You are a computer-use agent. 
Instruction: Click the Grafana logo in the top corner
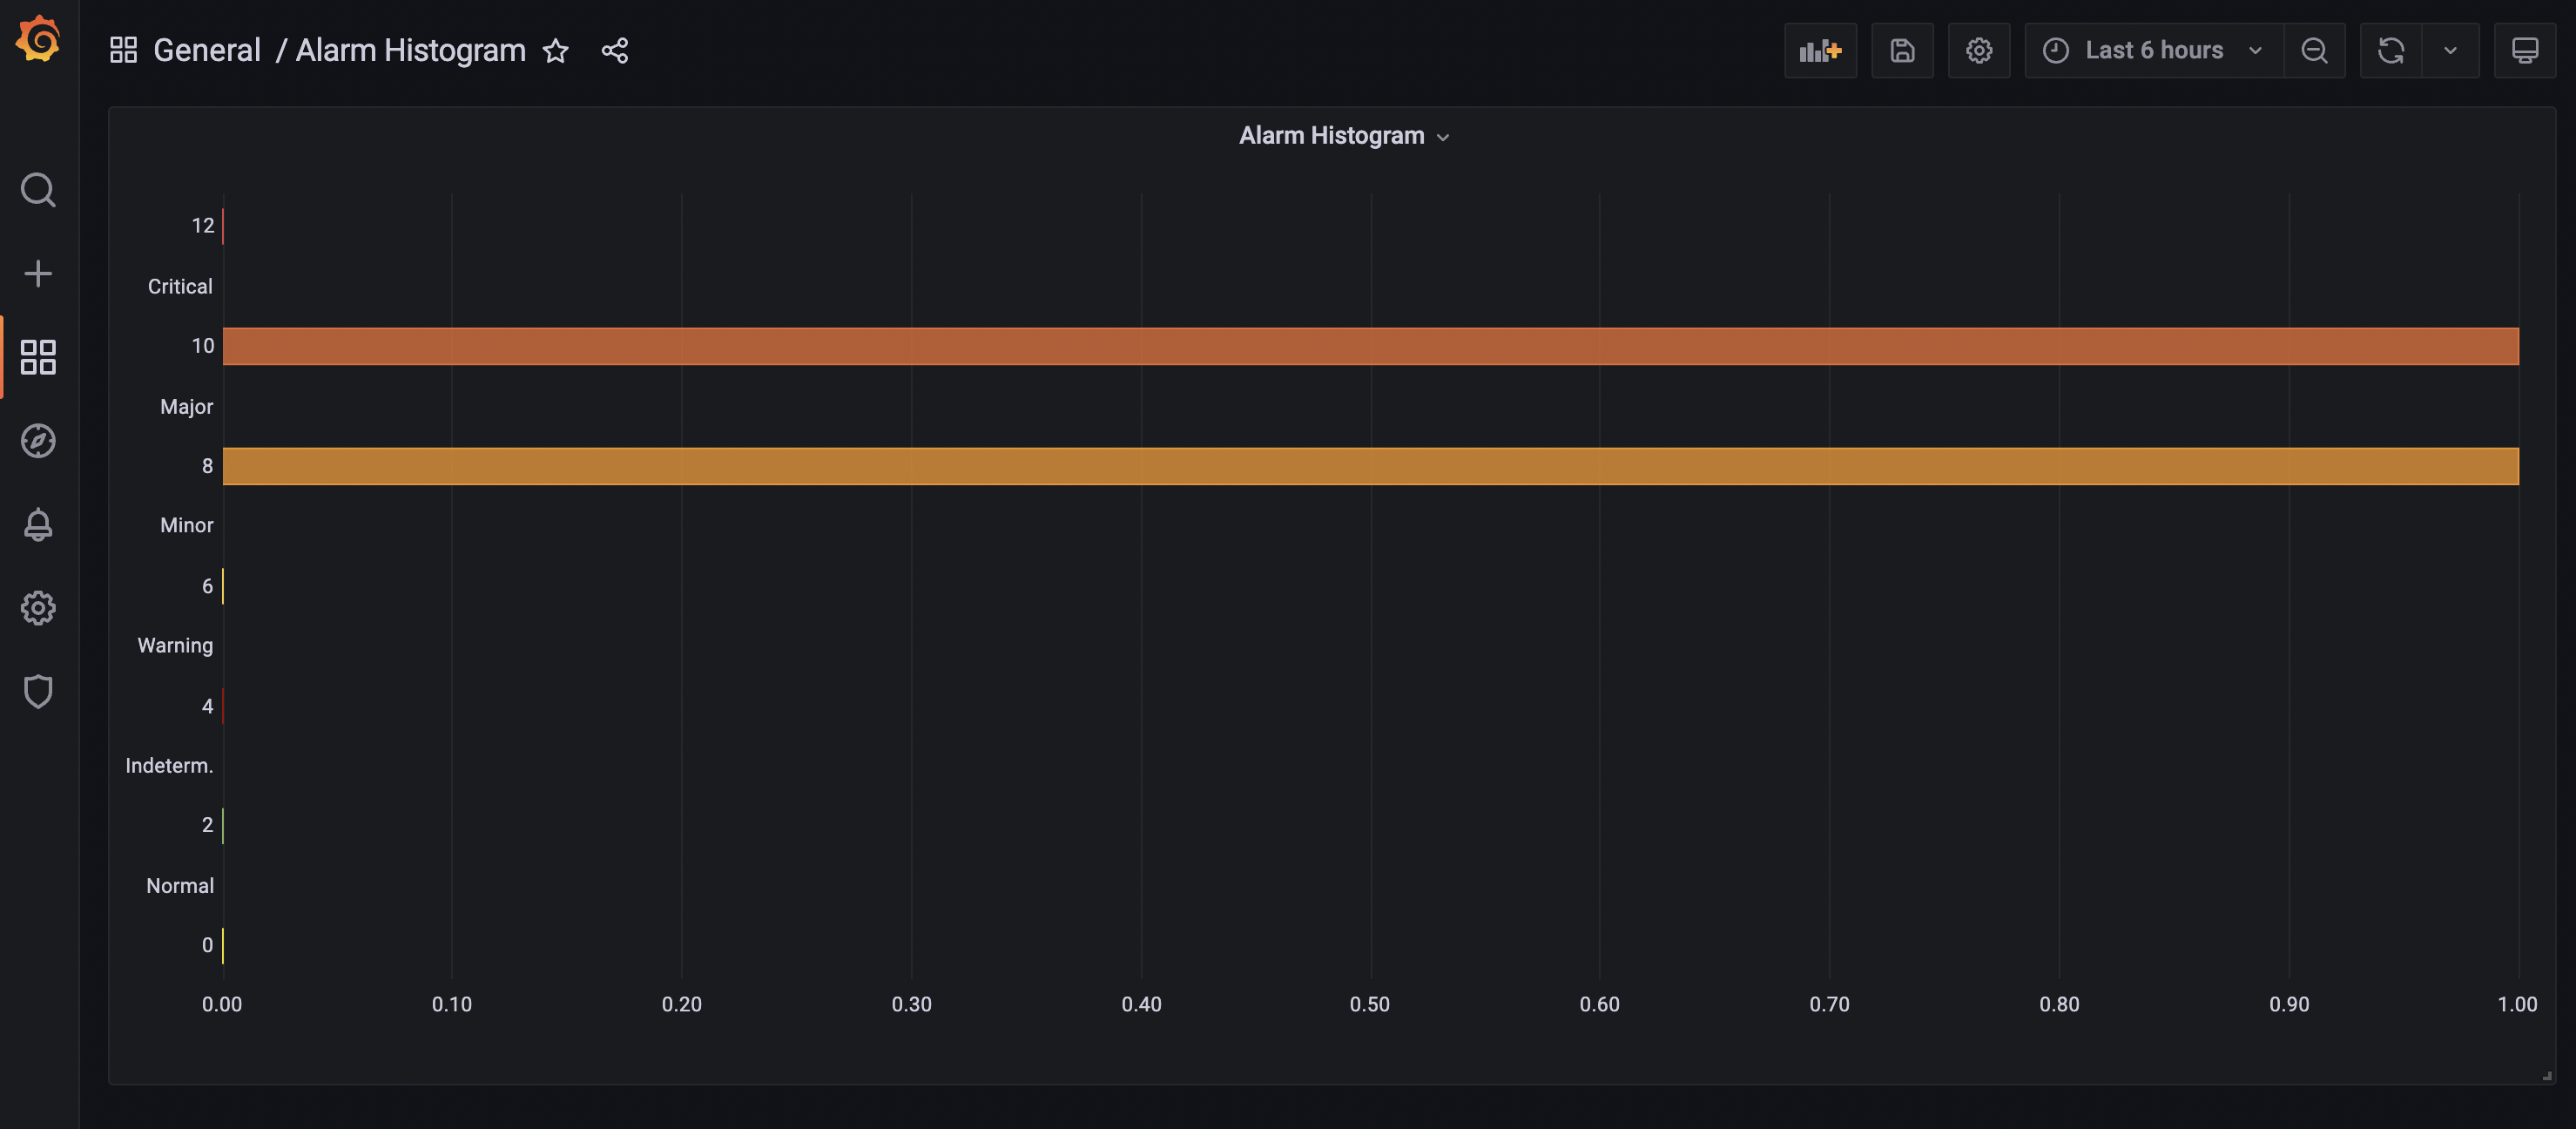point(39,39)
